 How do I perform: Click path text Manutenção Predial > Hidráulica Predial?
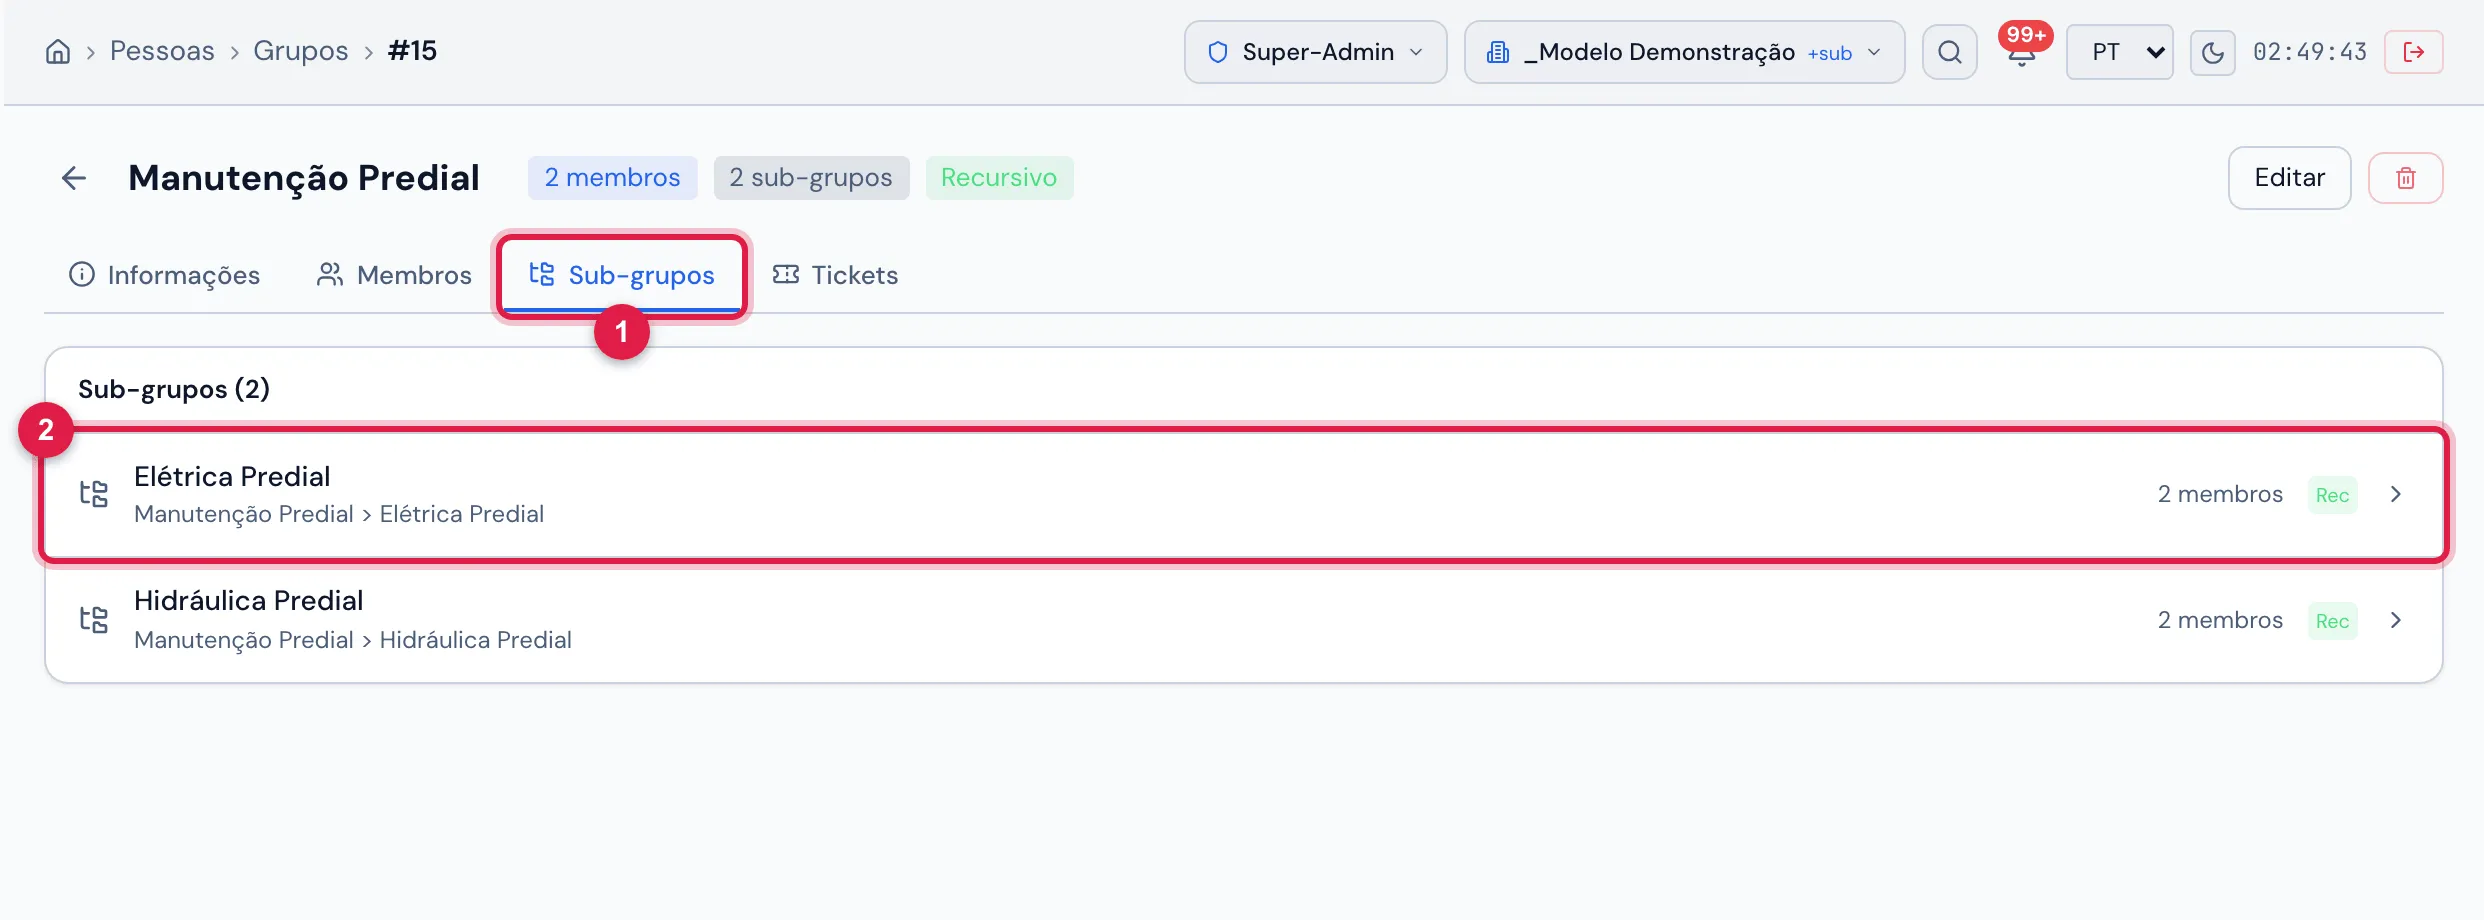(353, 640)
